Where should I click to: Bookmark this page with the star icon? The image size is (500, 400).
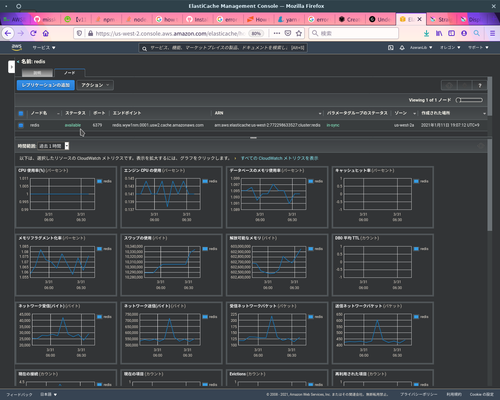[x=299, y=33]
